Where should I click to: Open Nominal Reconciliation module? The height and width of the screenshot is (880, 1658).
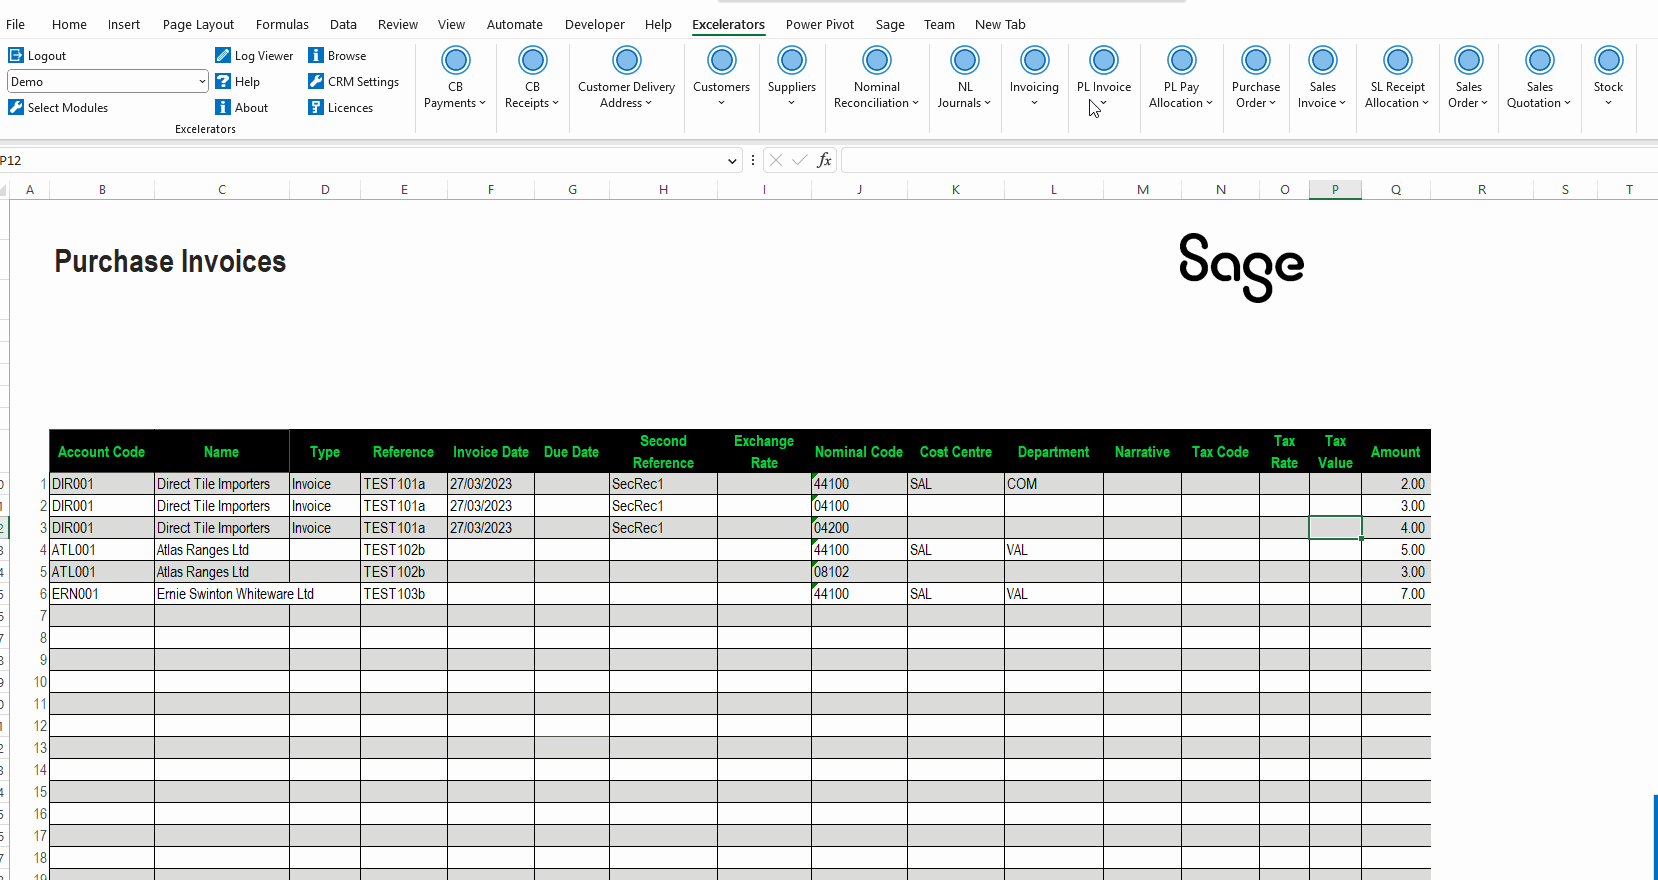point(876,78)
